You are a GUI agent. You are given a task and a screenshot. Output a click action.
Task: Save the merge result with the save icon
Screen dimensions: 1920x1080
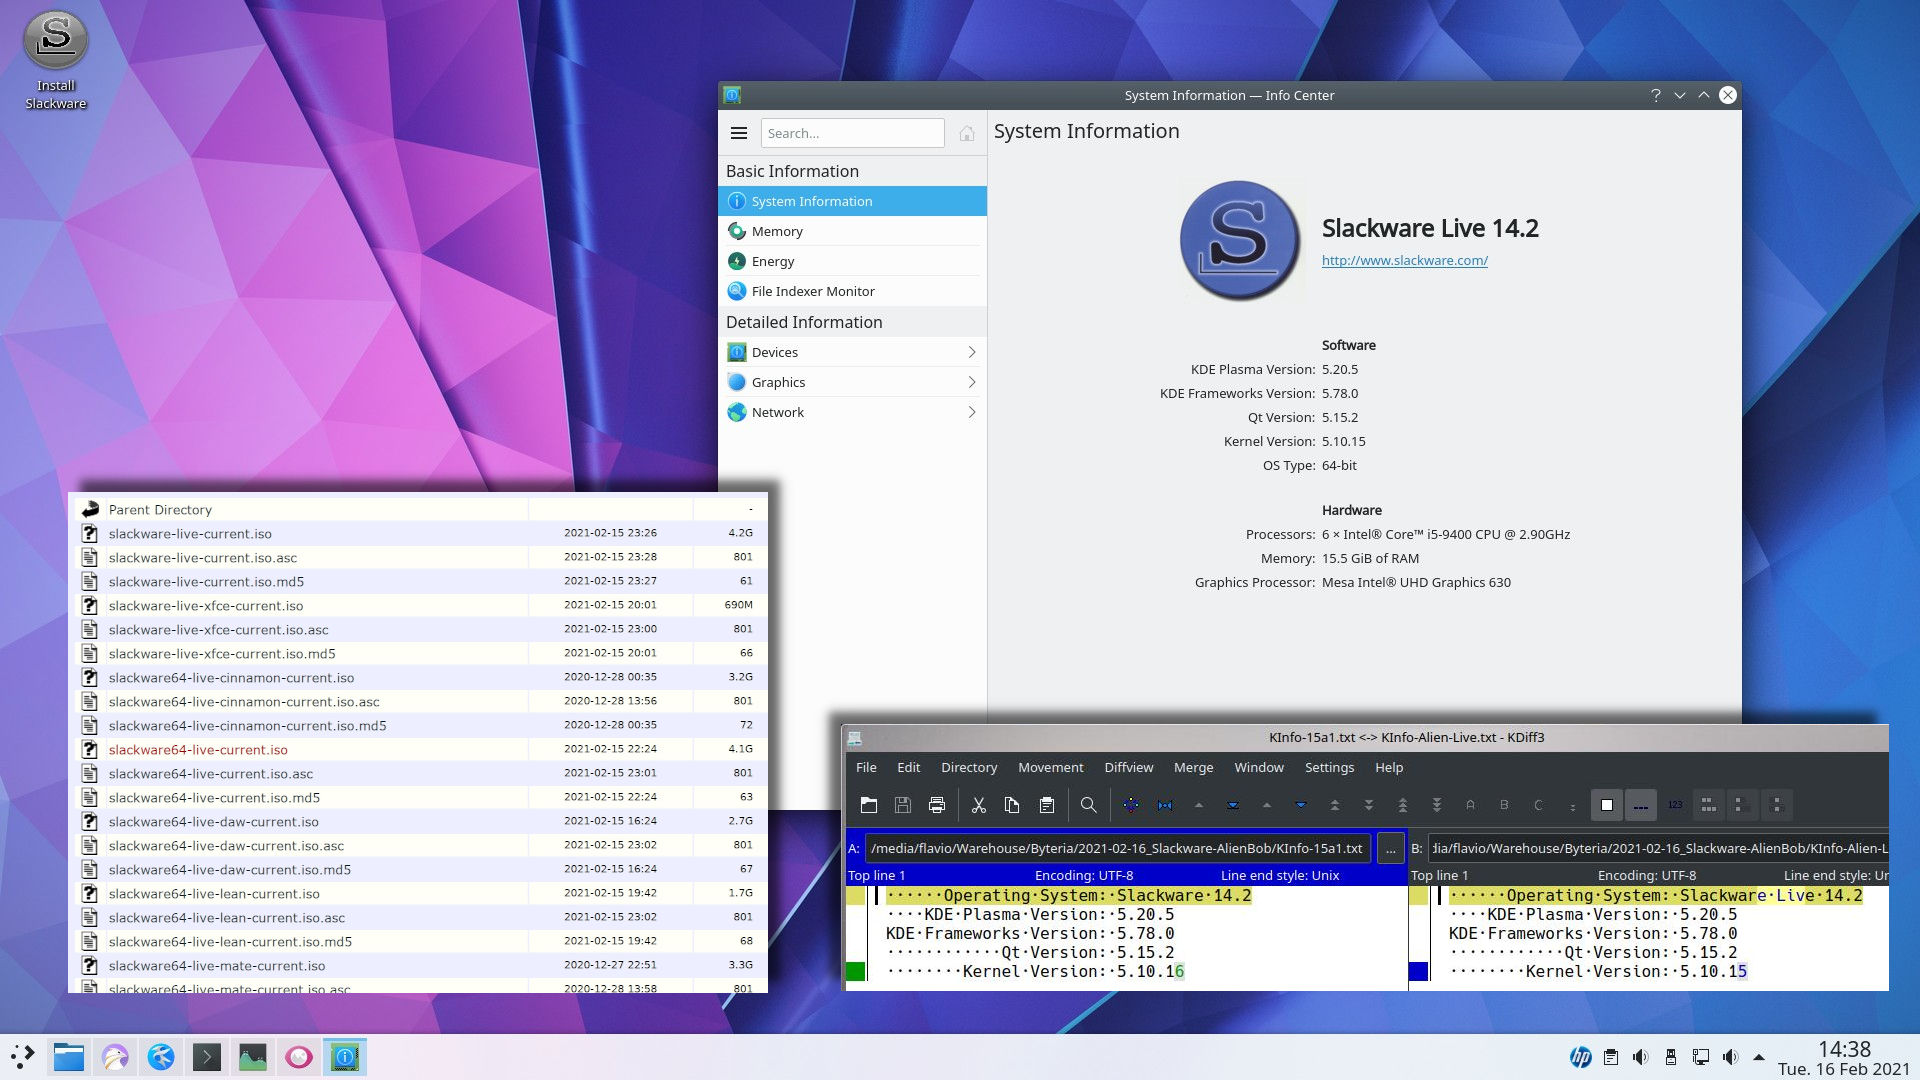point(902,805)
